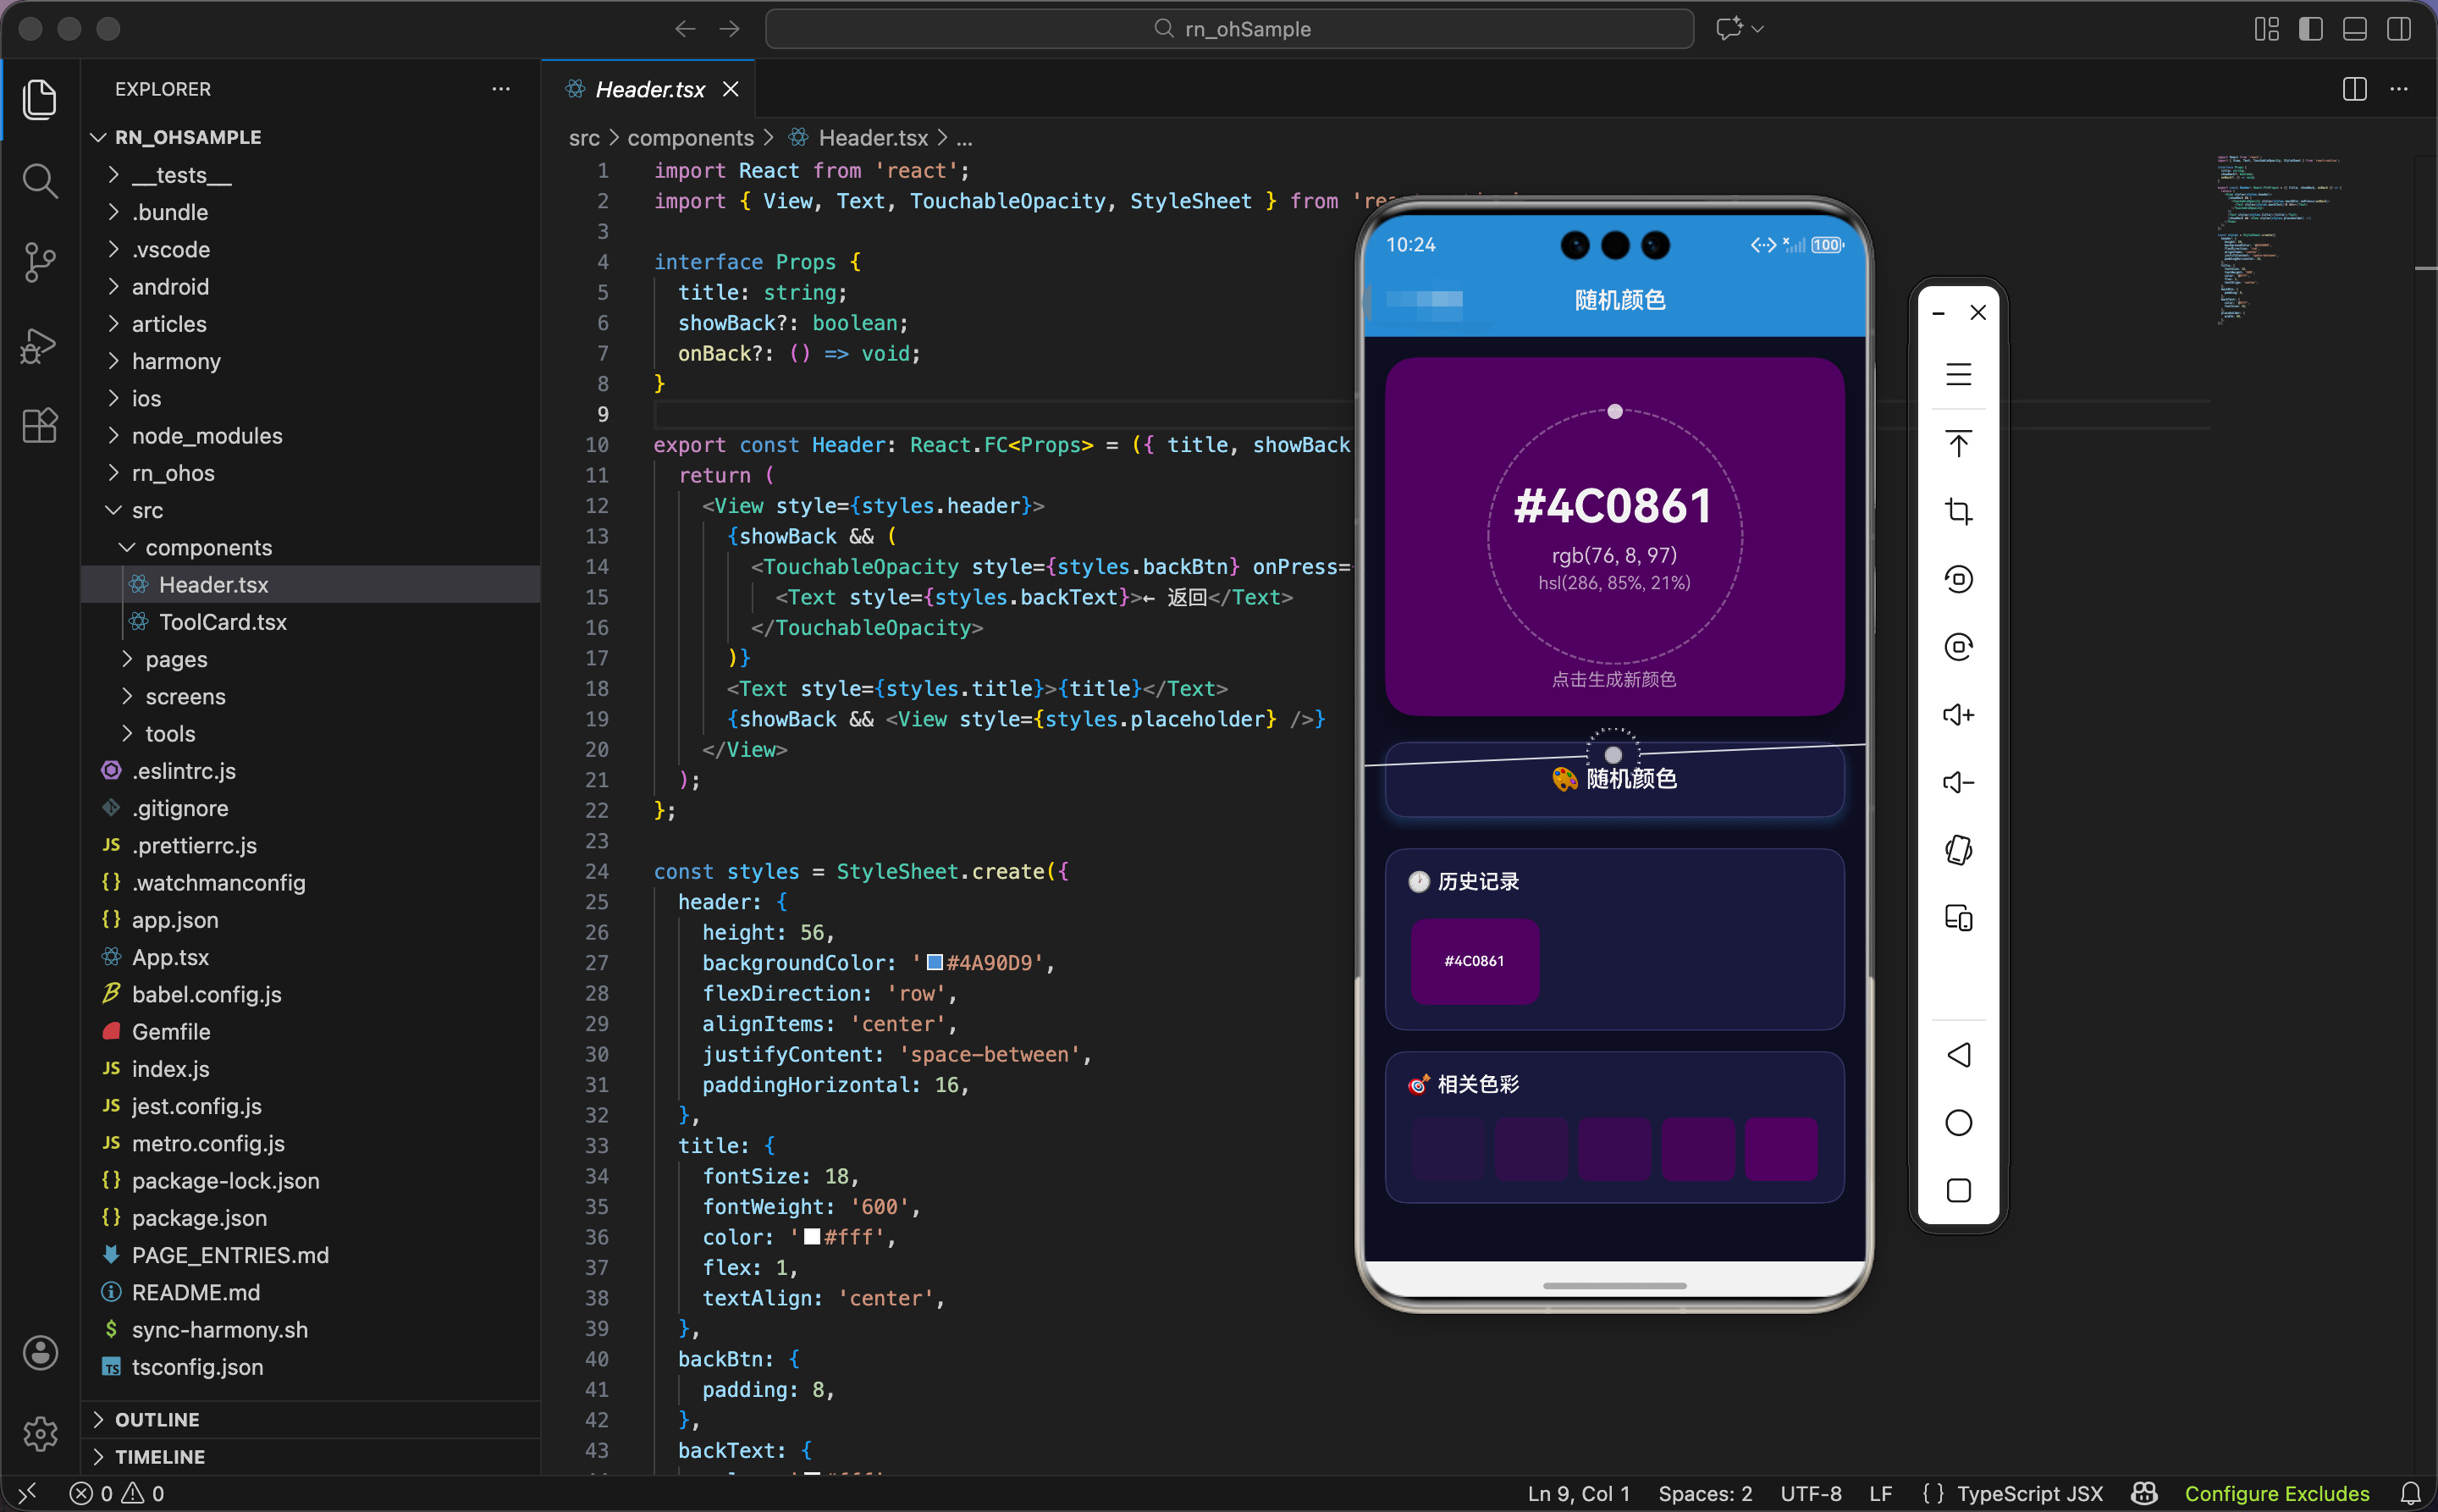Expand the harmony folder

click(176, 361)
